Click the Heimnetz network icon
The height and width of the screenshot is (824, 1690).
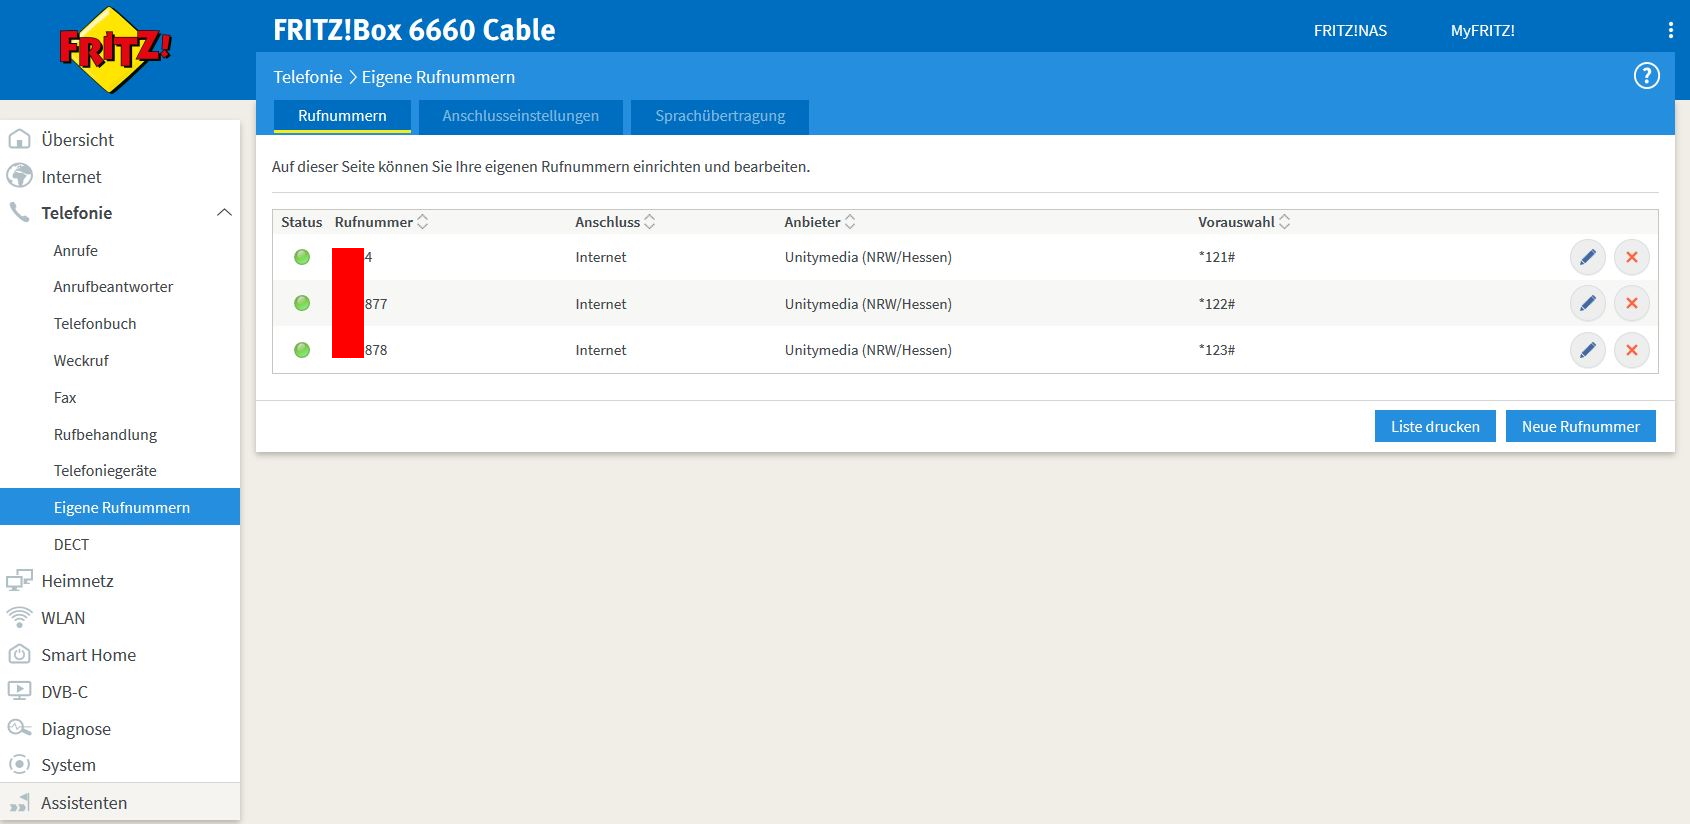19,580
